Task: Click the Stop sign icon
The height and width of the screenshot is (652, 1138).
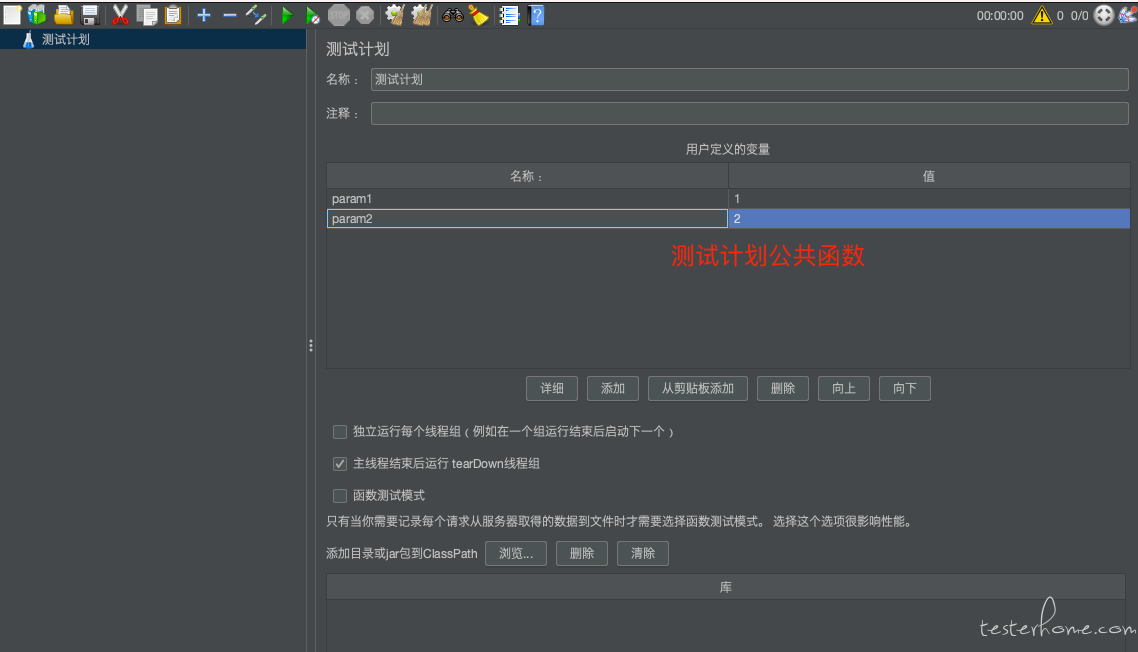Action: (x=339, y=15)
